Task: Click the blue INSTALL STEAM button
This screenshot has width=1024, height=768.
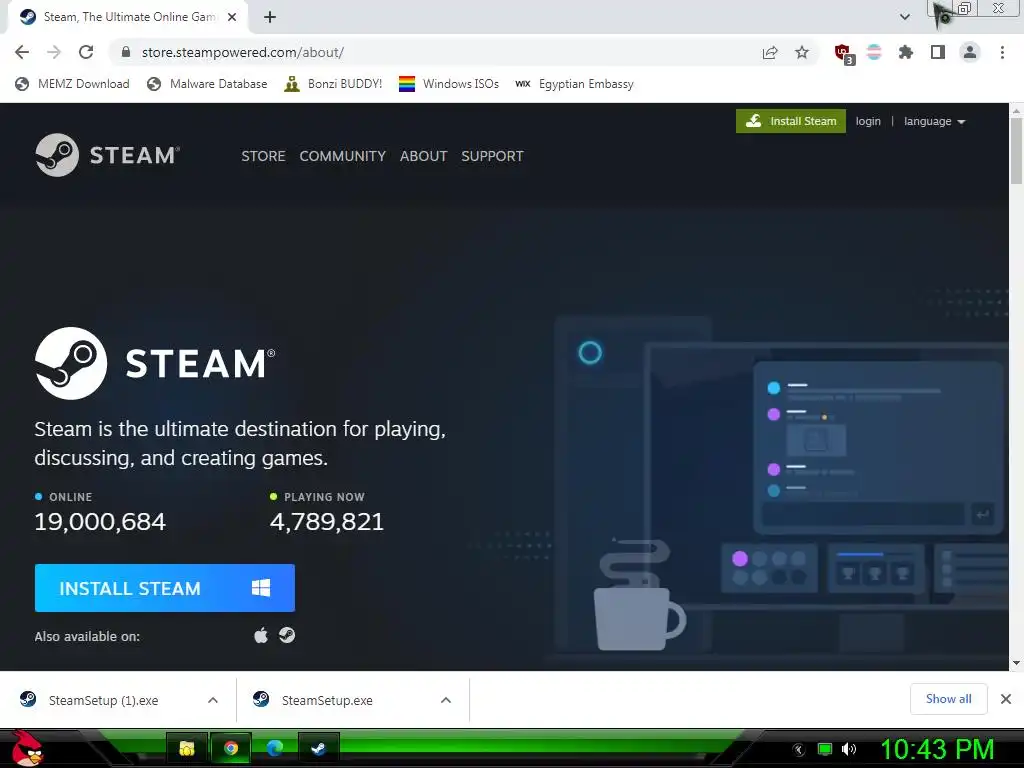Action: 165,588
